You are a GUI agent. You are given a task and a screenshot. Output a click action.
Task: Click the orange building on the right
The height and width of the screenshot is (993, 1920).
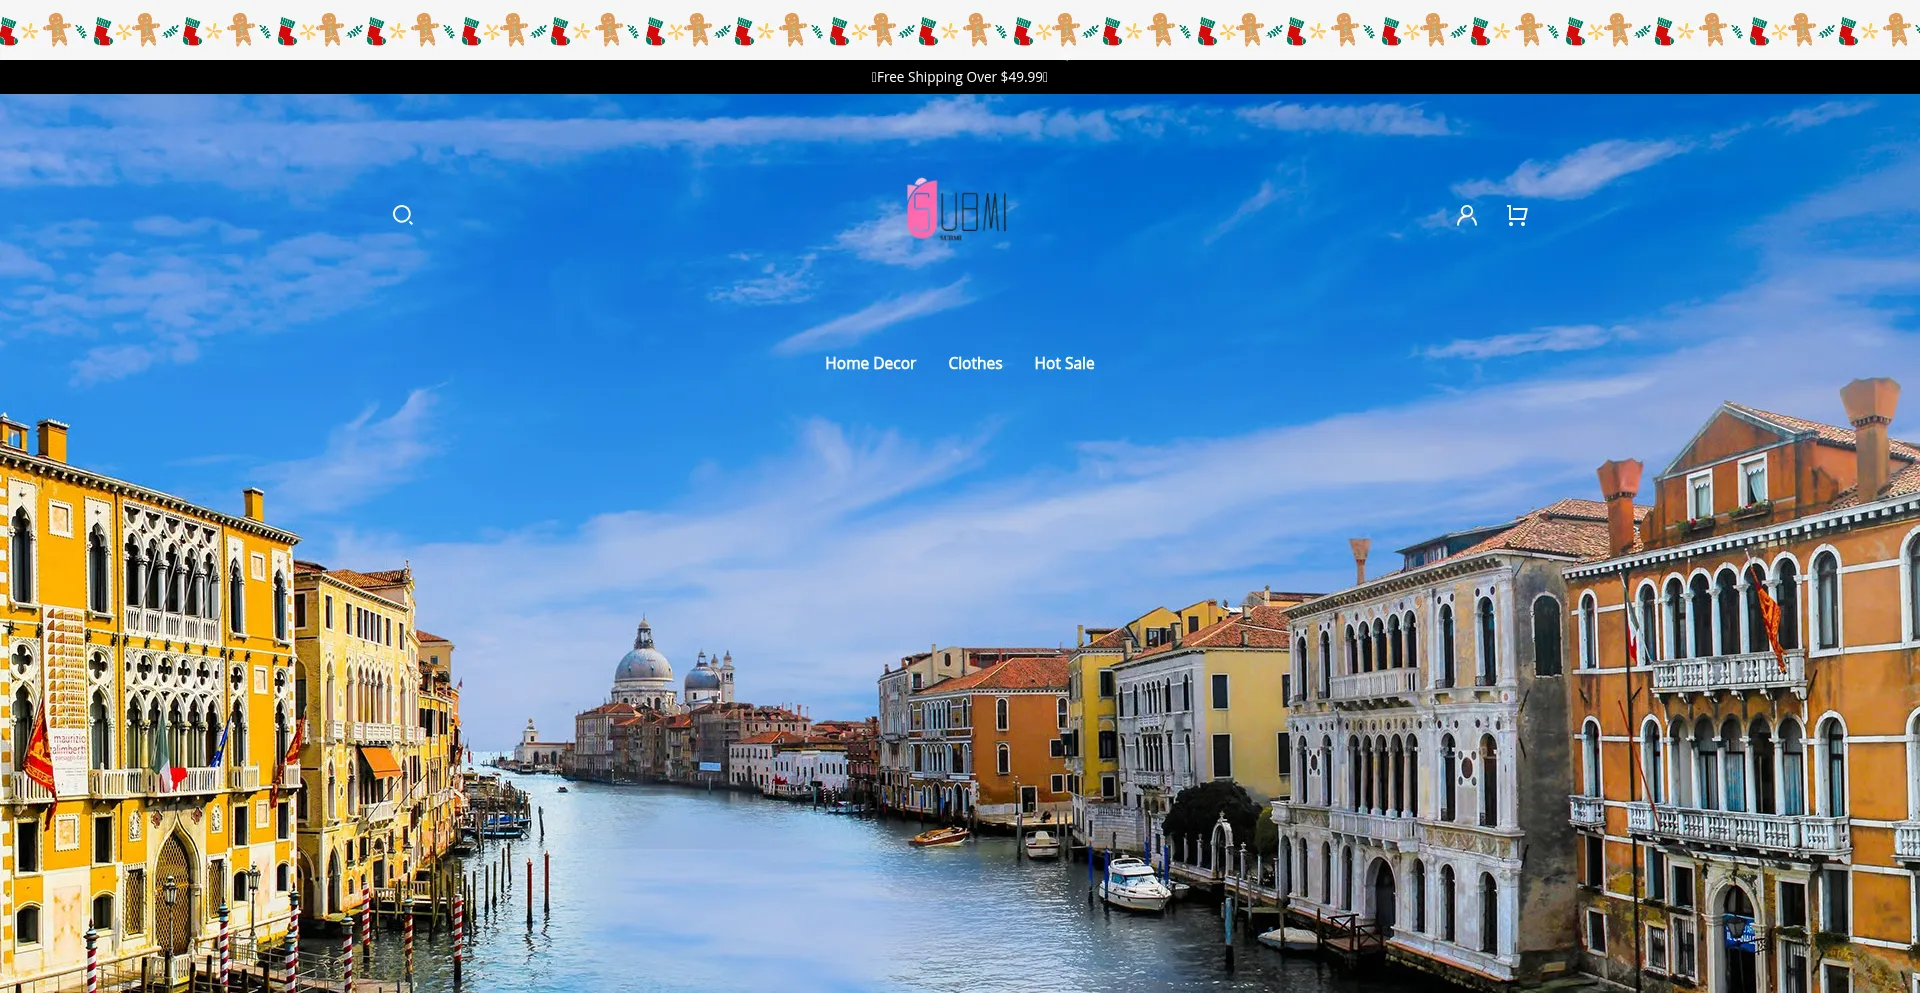pyautogui.click(x=1750, y=700)
